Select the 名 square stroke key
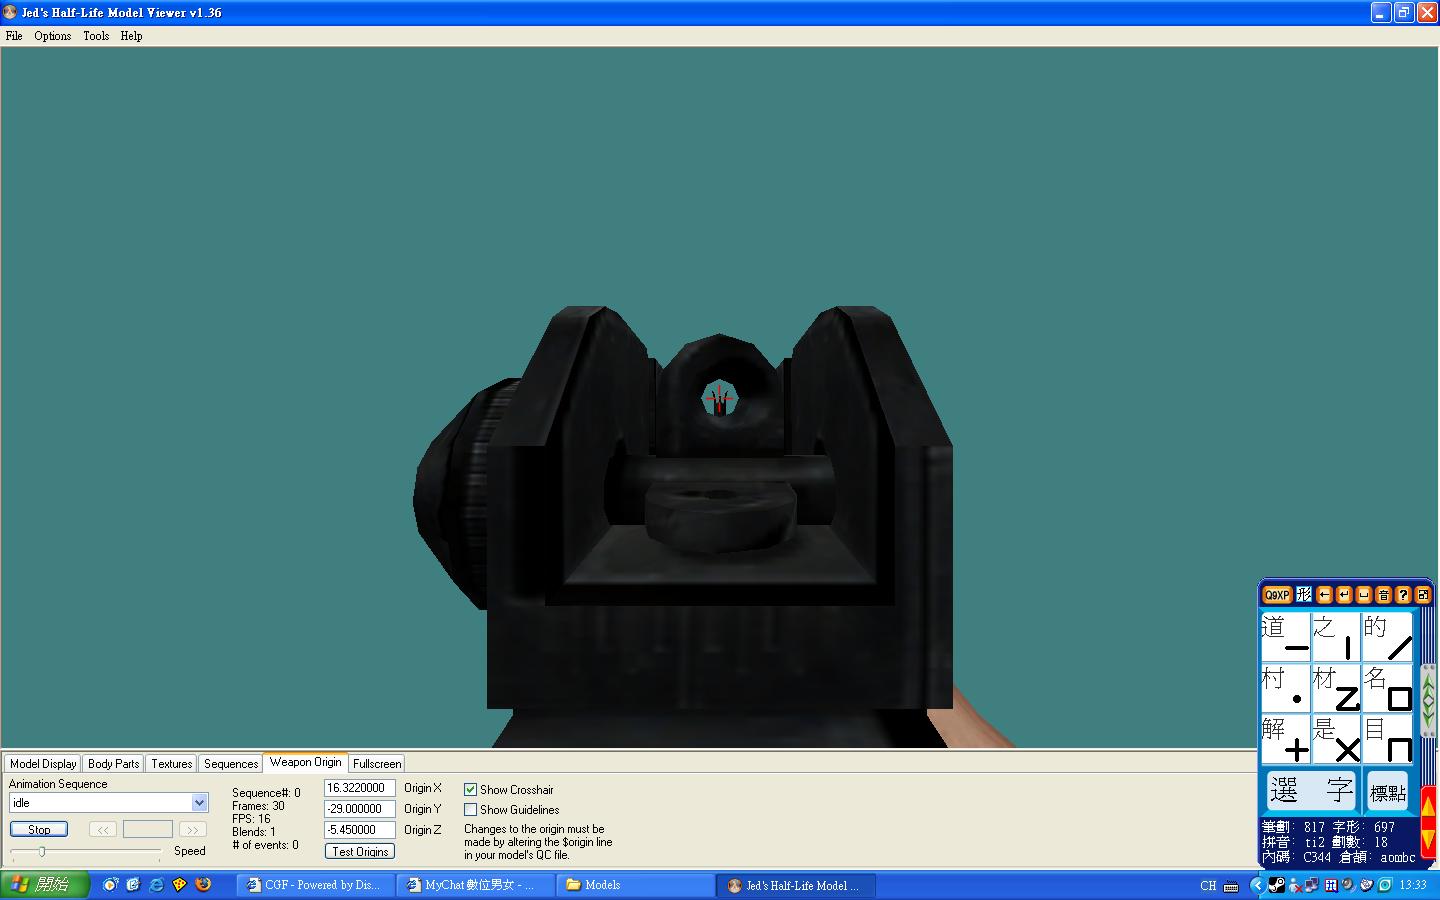Screen dimensions: 1440x900 pos(1388,688)
